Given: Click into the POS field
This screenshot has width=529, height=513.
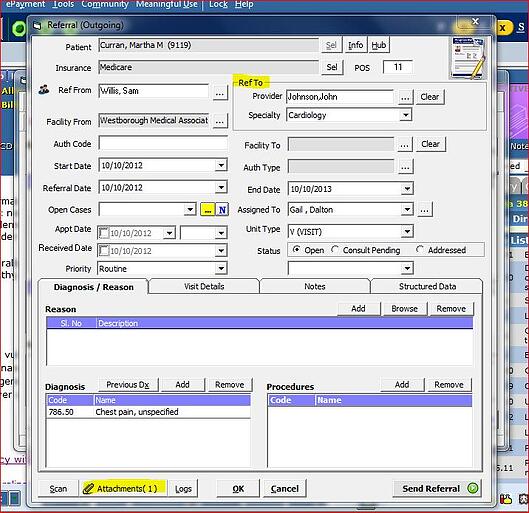Looking at the screenshot, I should [398, 67].
